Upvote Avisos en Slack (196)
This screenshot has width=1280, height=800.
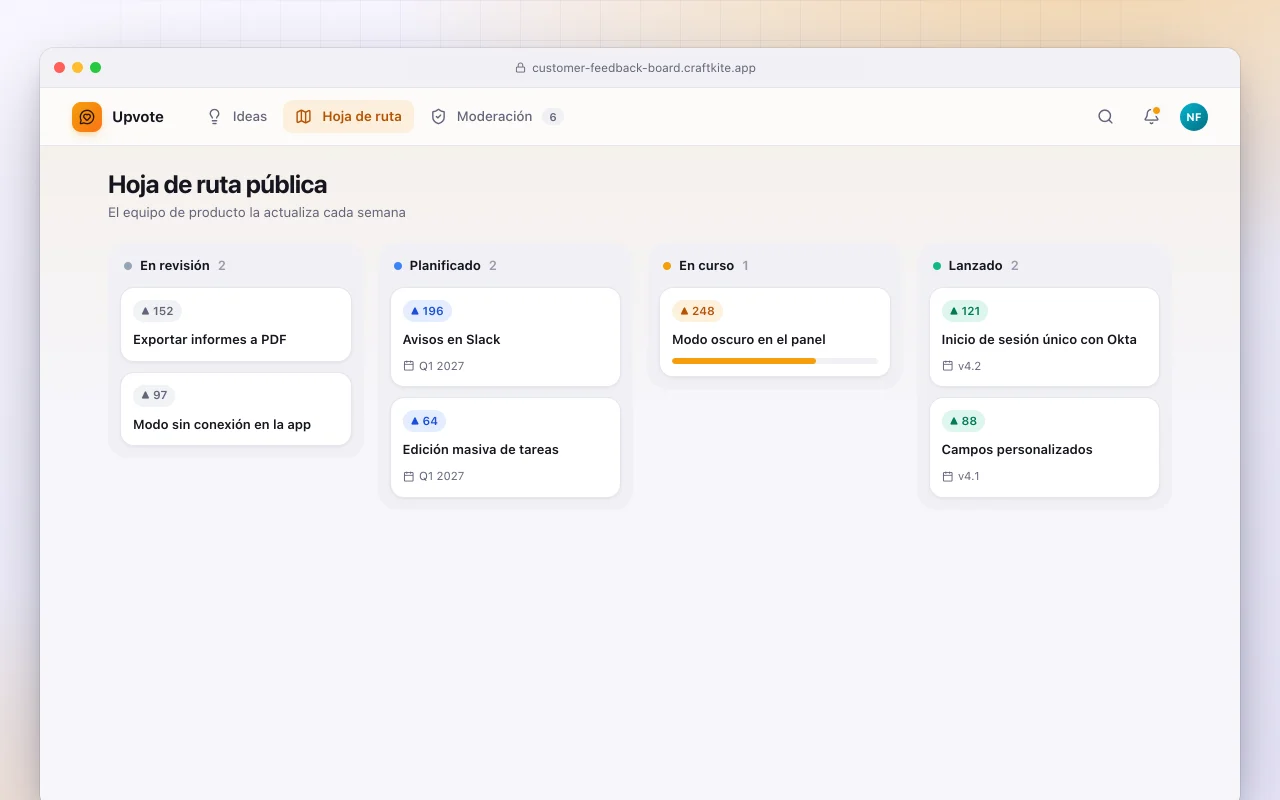427,311
